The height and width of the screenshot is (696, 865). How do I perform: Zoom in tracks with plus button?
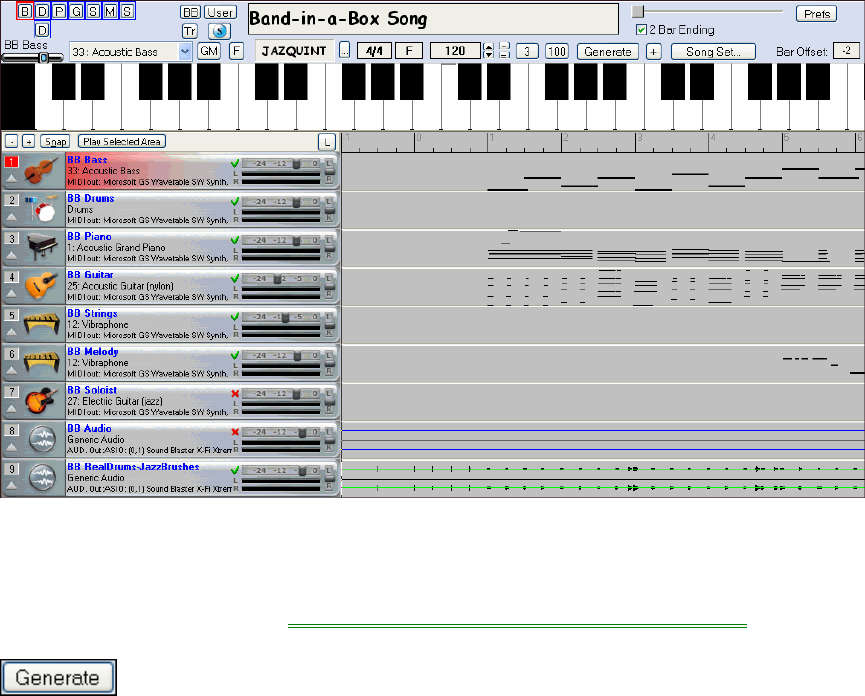[x=28, y=142]
